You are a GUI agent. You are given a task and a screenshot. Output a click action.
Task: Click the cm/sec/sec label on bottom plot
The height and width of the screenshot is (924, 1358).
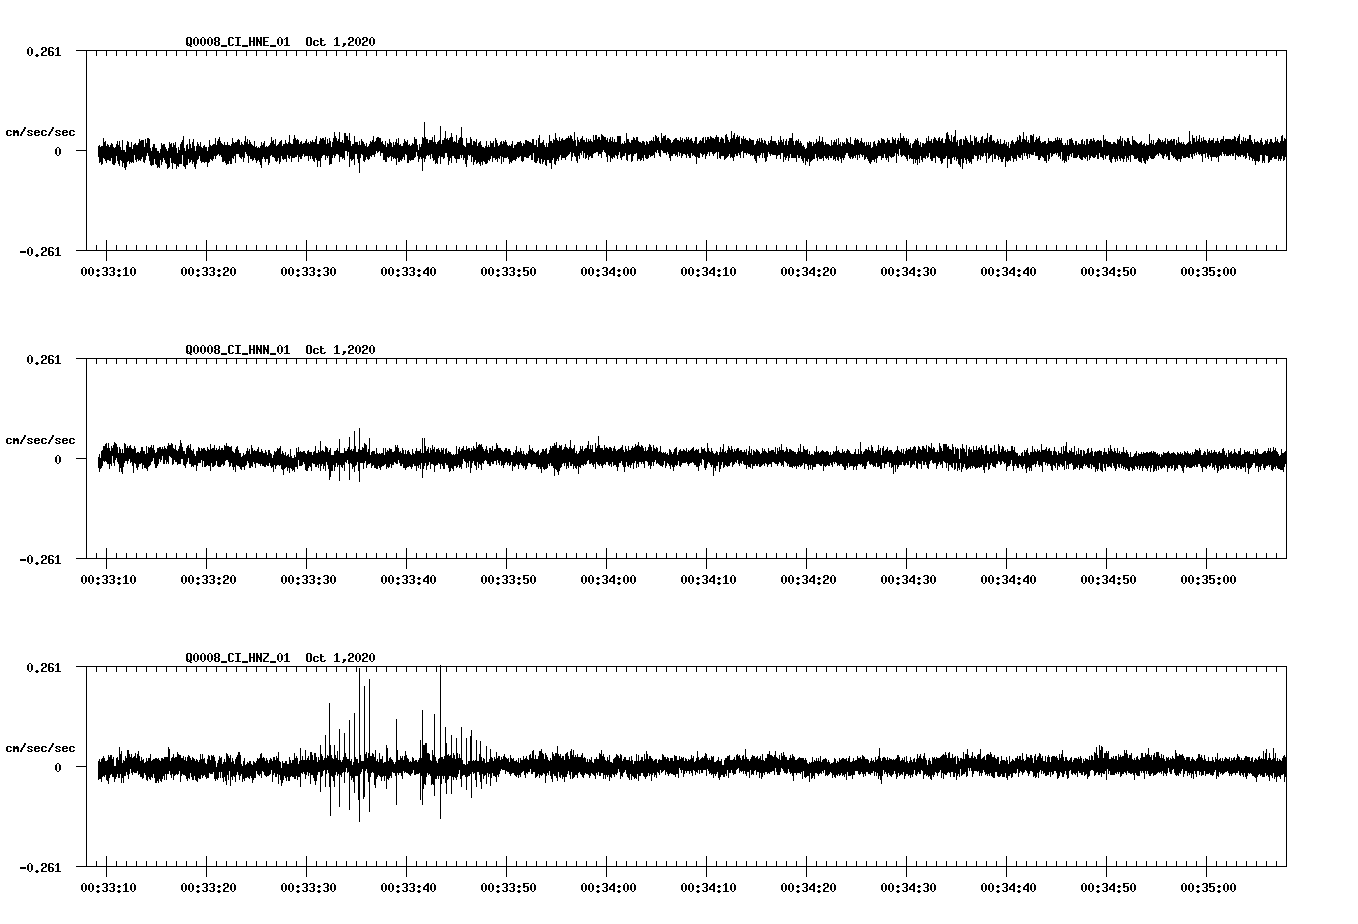point(42,747)
